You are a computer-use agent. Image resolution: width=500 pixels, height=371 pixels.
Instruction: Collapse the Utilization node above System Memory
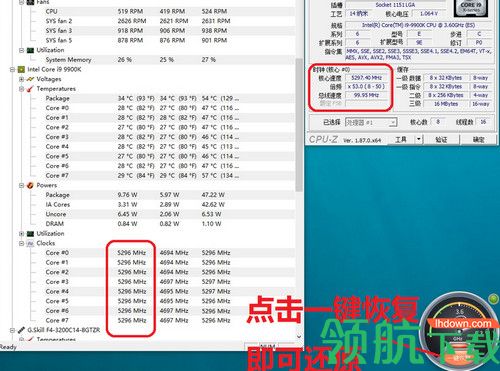[x=22, y=50]
